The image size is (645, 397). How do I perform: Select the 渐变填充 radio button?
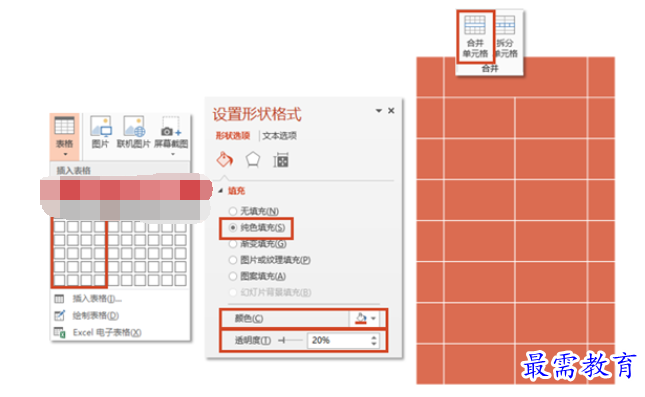[233, 244]
